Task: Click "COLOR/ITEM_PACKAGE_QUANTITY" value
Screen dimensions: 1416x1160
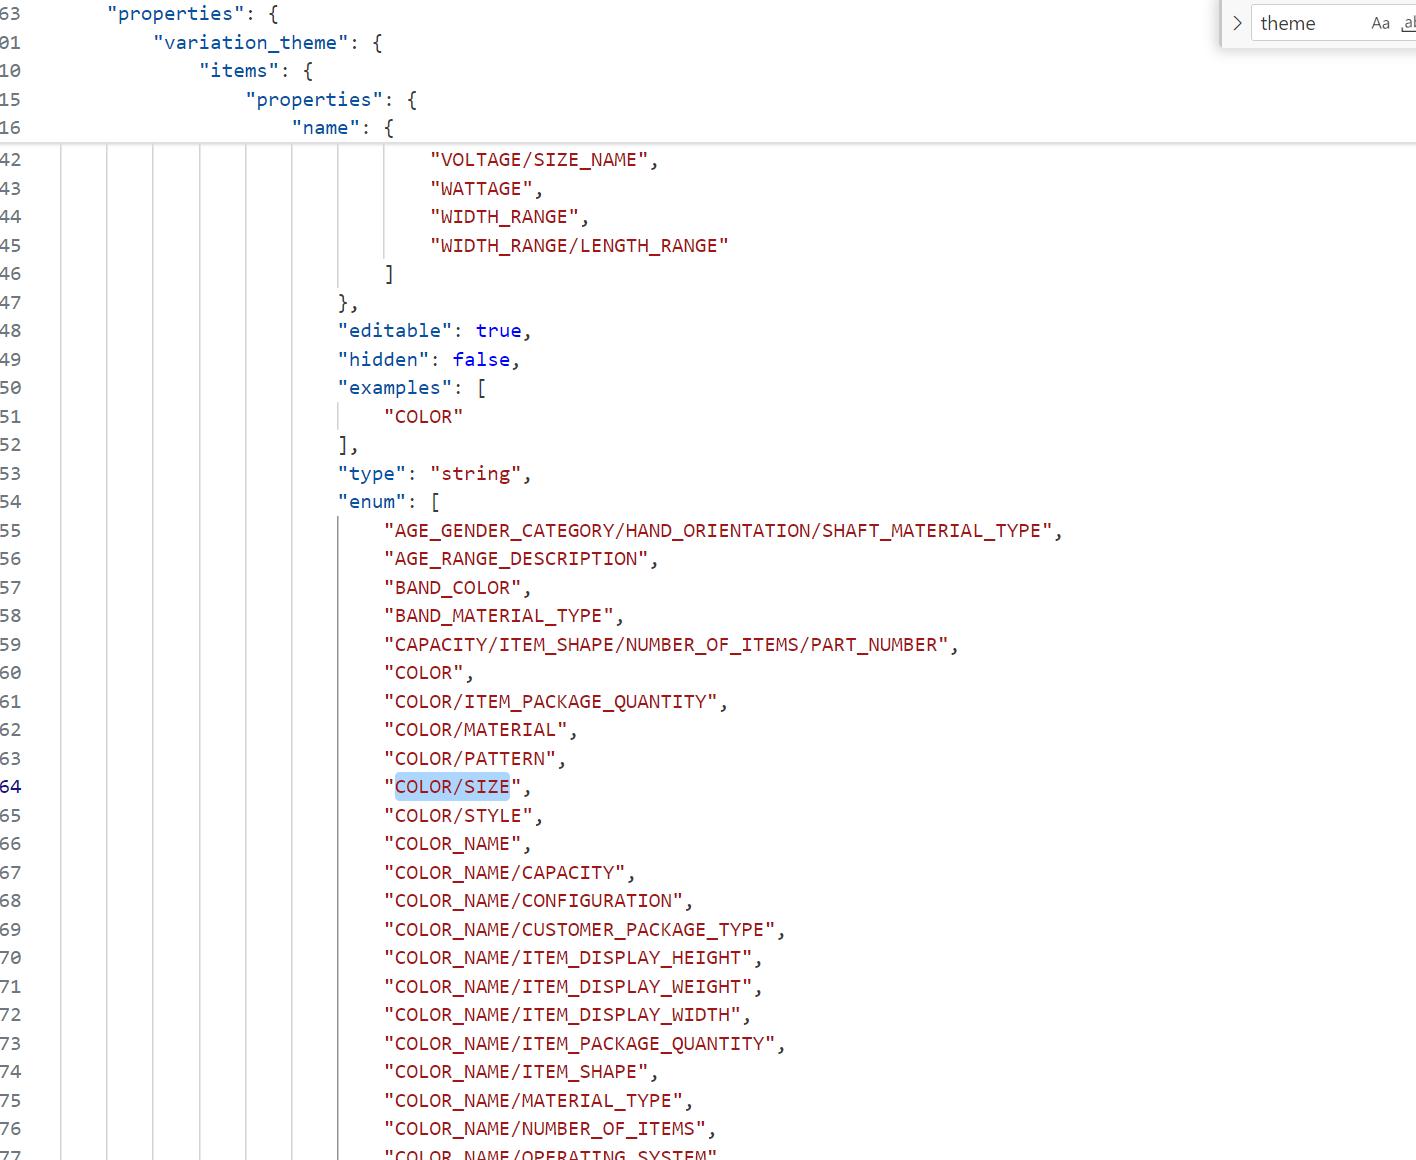Action: click(x=551, y=702)
